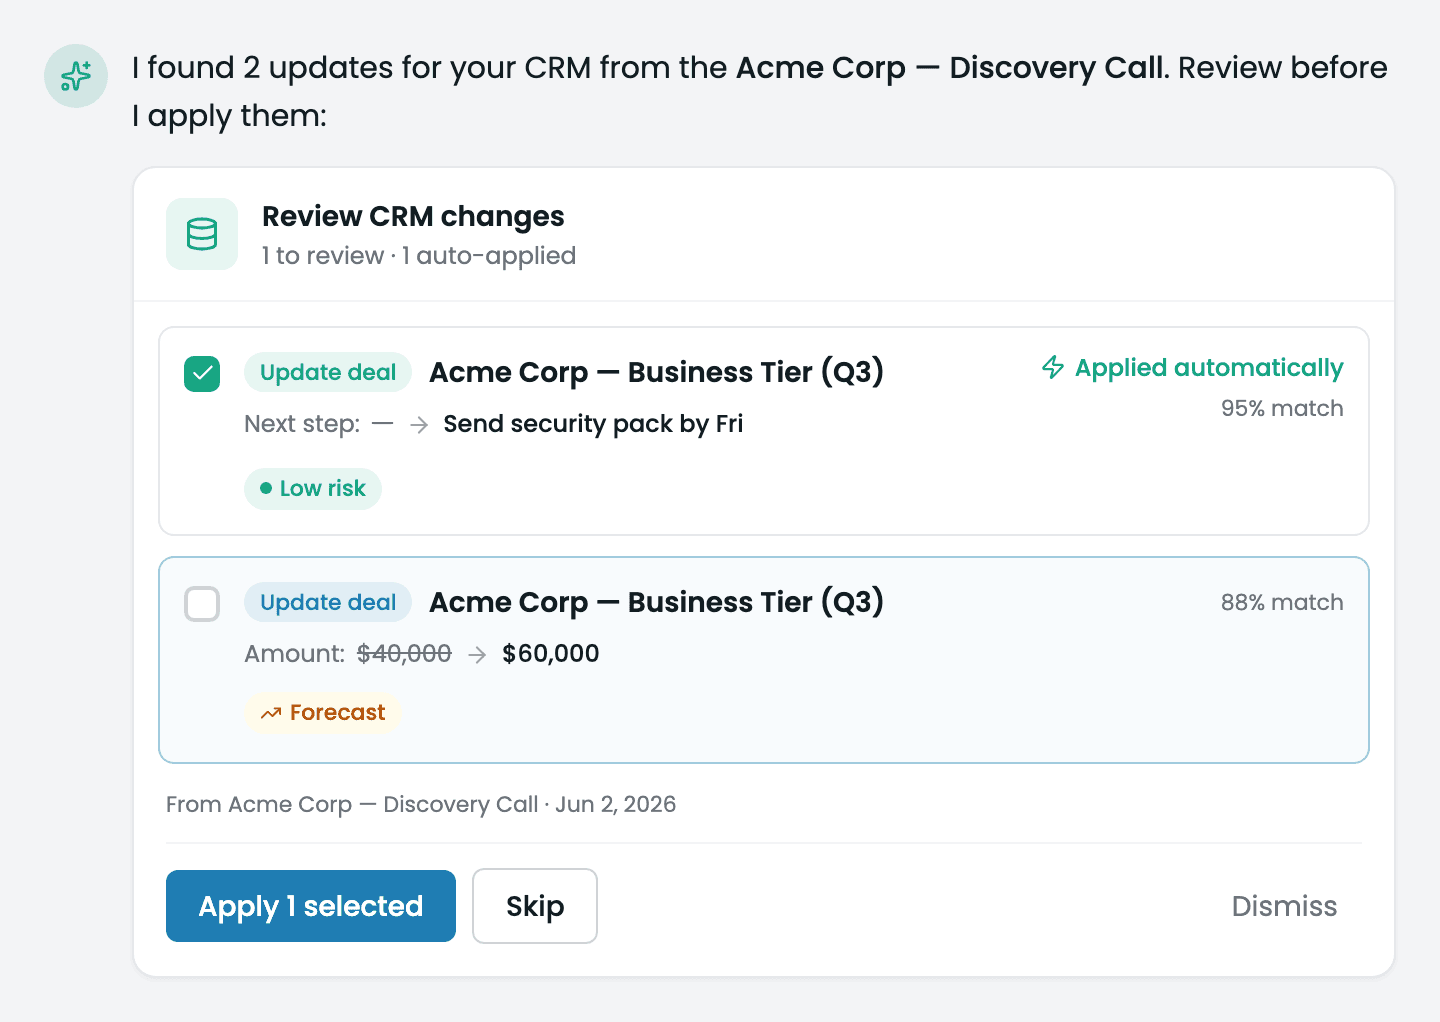Click Update deal tag on Next step card
The height and width of the screenshot is (1022, 1440).
tap(328, 373)
